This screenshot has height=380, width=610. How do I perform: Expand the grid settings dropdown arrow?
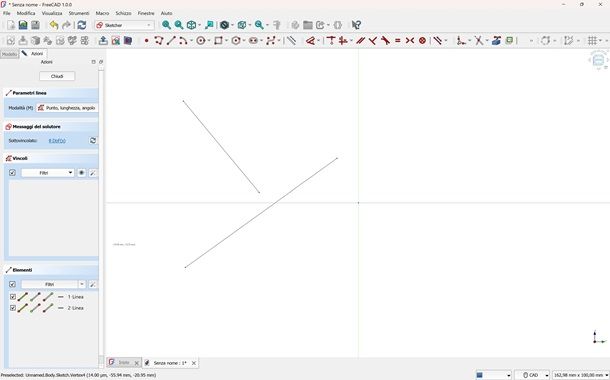tap(601, 40)
